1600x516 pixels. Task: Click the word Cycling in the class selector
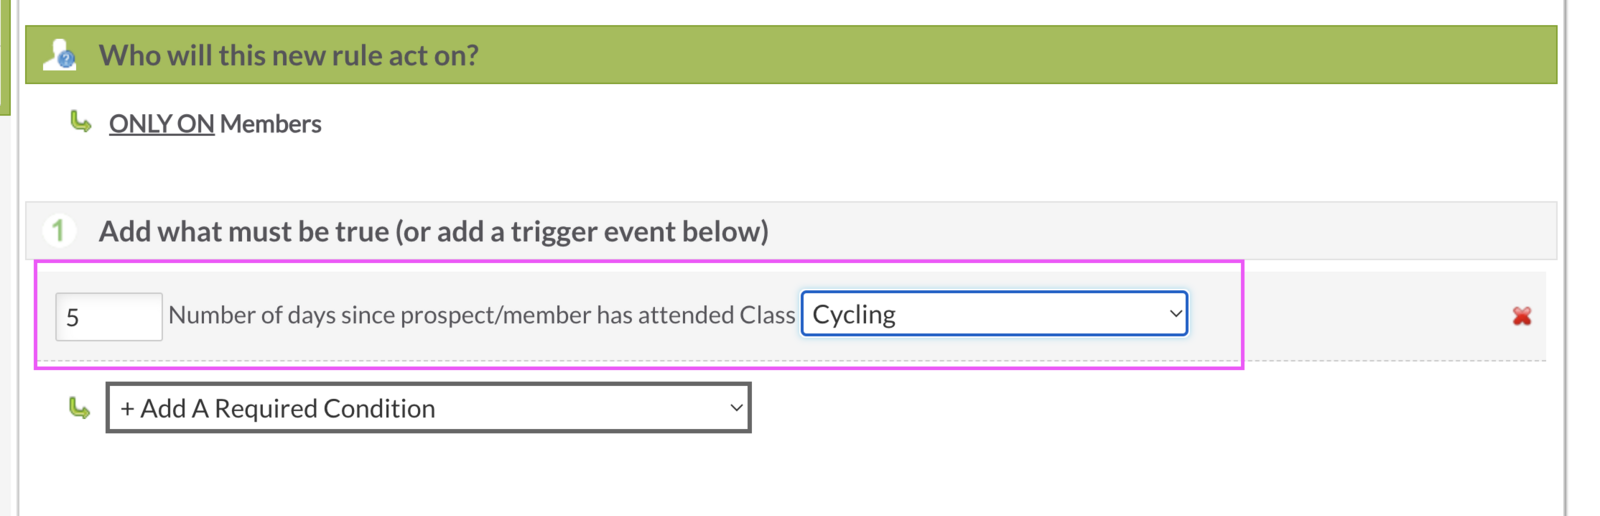click(x=854, y=314)
